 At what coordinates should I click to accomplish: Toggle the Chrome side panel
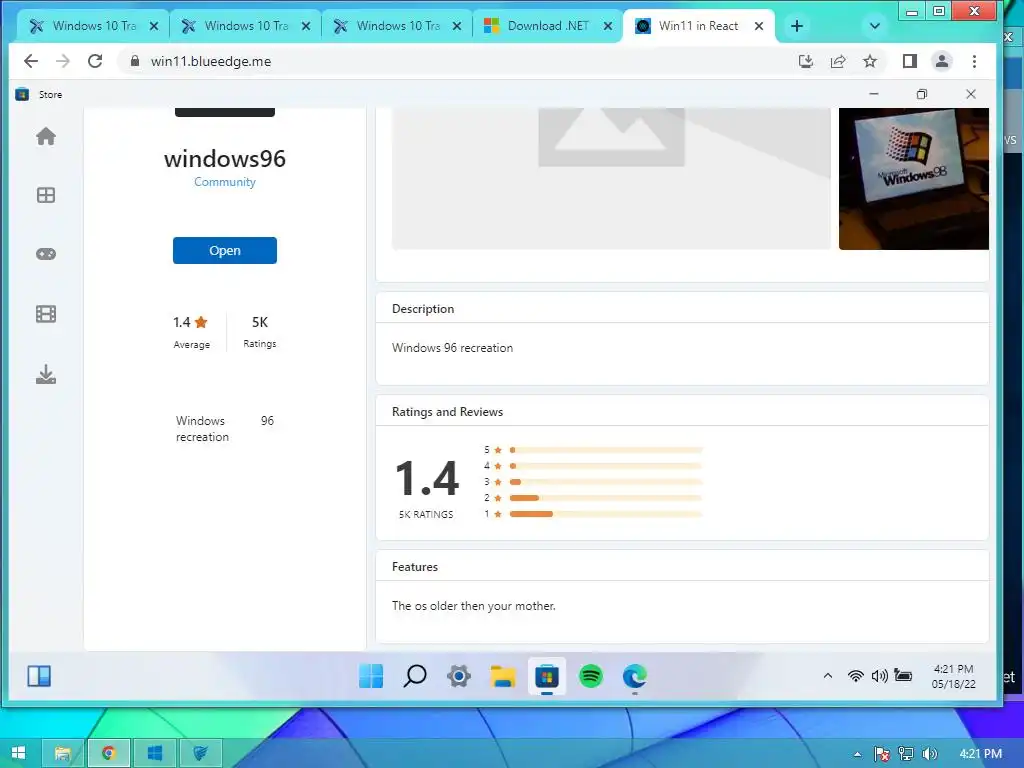pyautogui.click(x=910, y=61)
